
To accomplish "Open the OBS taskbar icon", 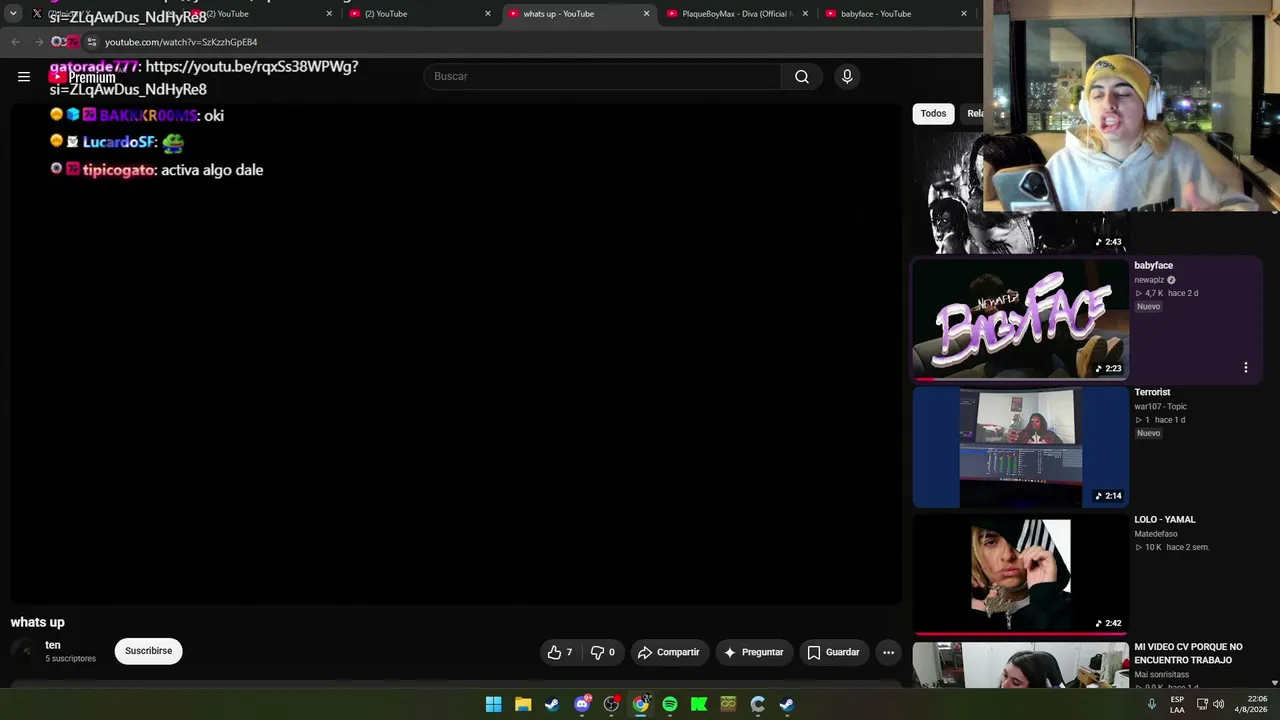I will click(x=611, y=704).
